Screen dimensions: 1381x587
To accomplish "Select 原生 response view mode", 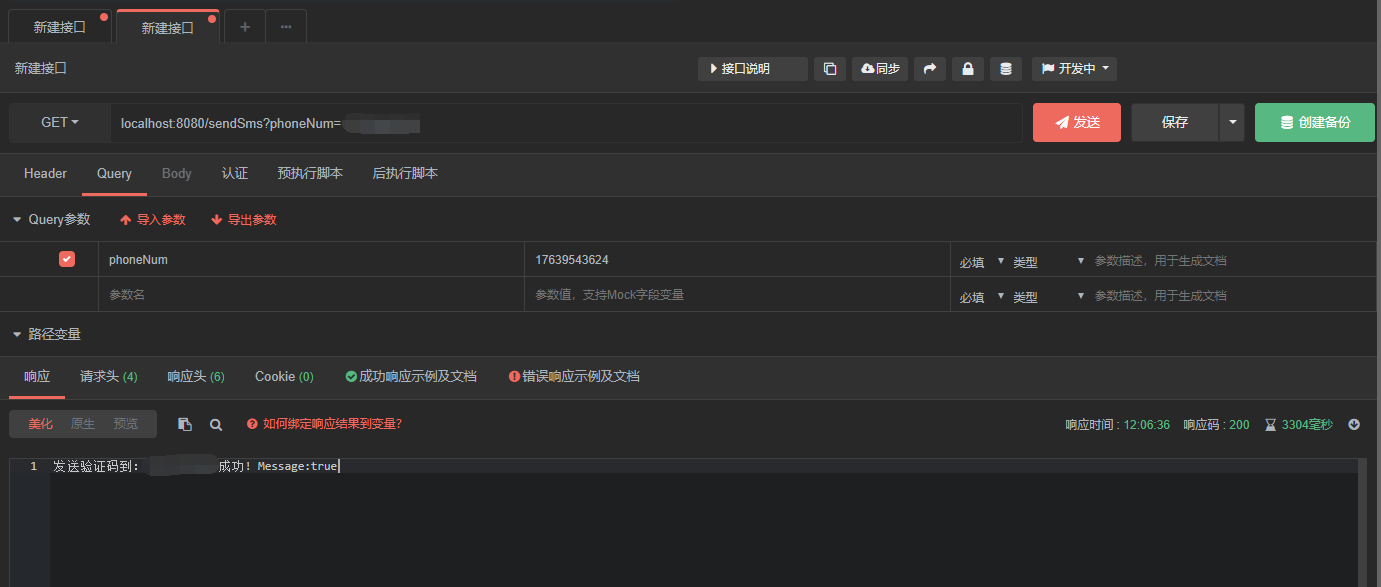I will [83, 424].
